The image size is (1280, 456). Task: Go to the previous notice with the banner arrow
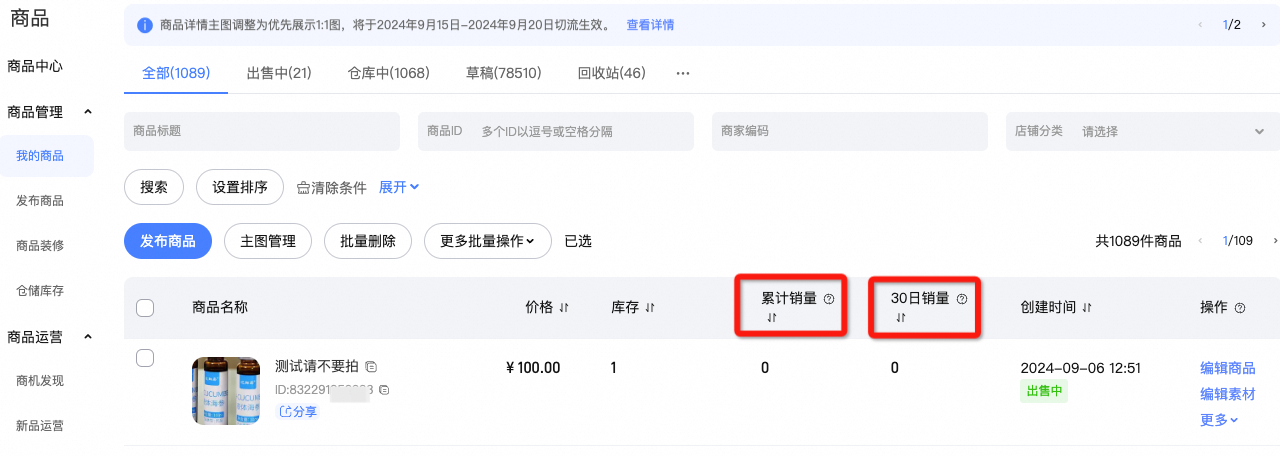click(1200, 25)
